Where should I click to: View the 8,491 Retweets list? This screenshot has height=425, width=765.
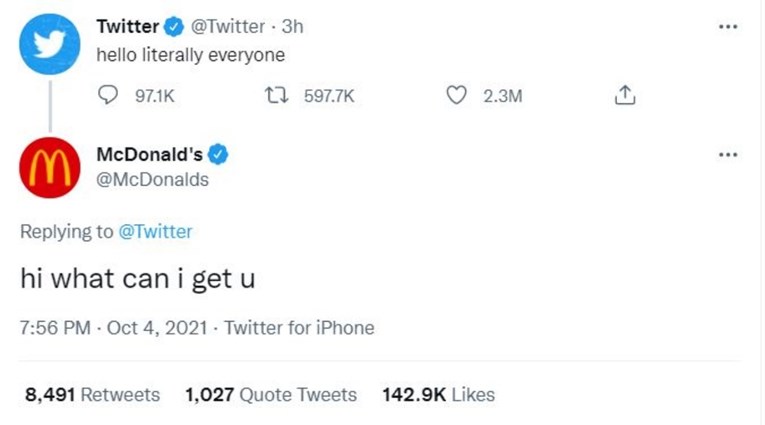tap(92, 395)
